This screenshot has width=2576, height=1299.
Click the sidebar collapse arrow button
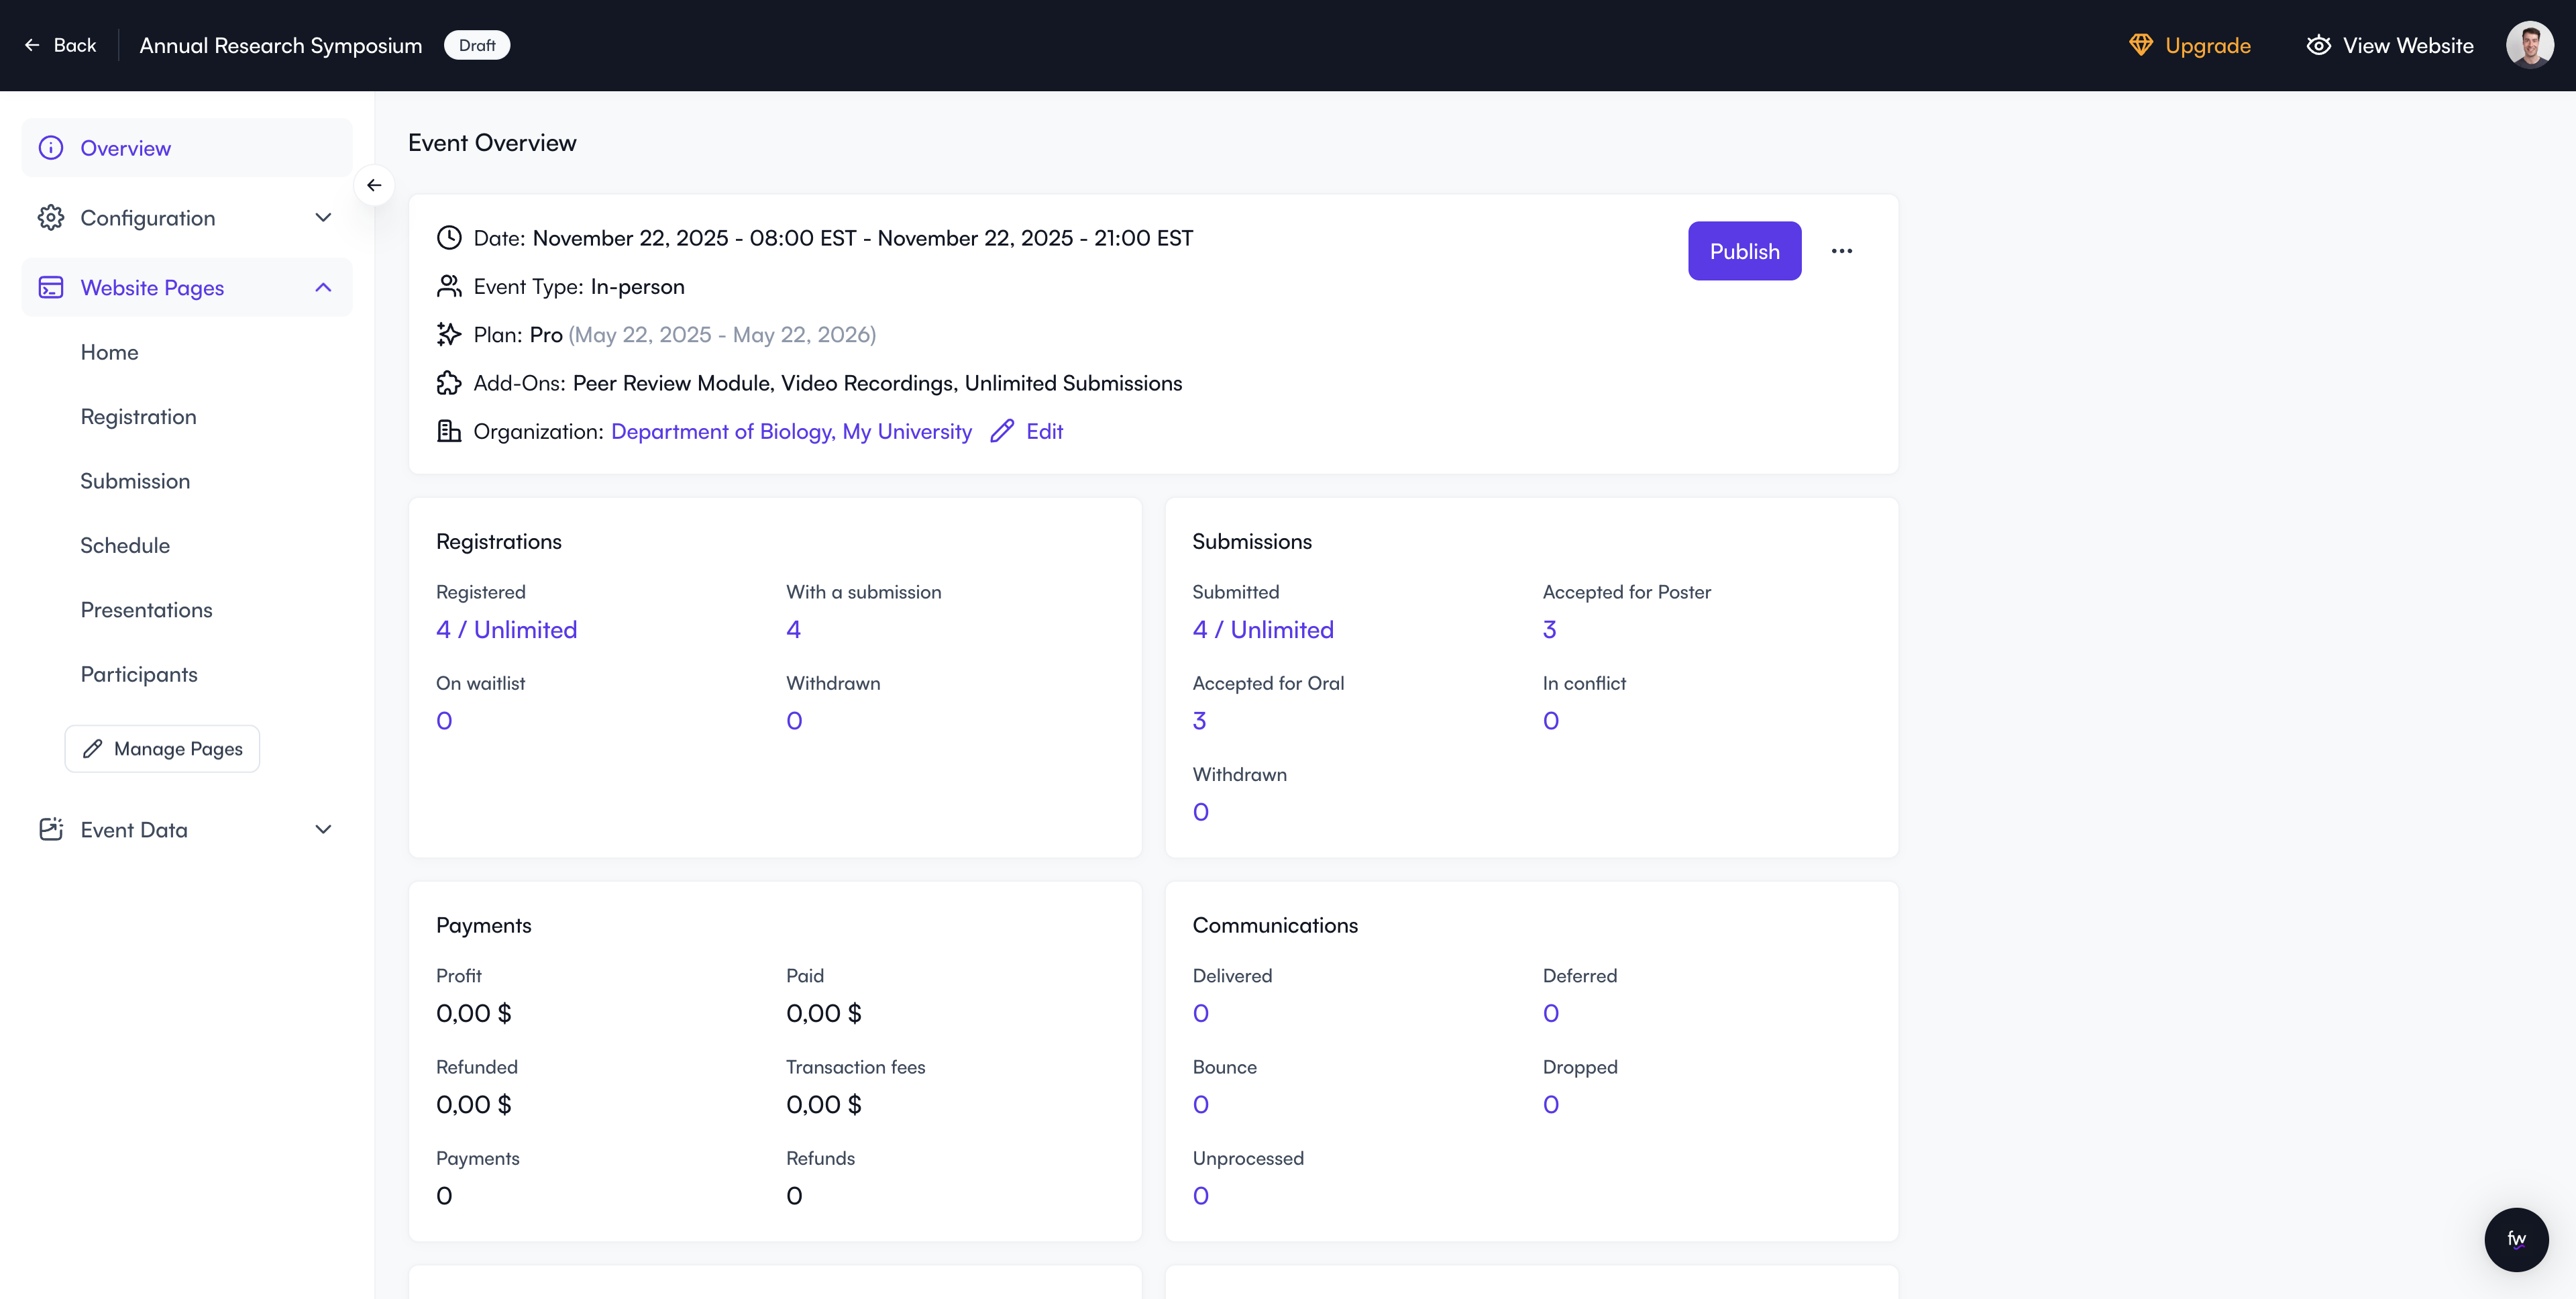374,185
